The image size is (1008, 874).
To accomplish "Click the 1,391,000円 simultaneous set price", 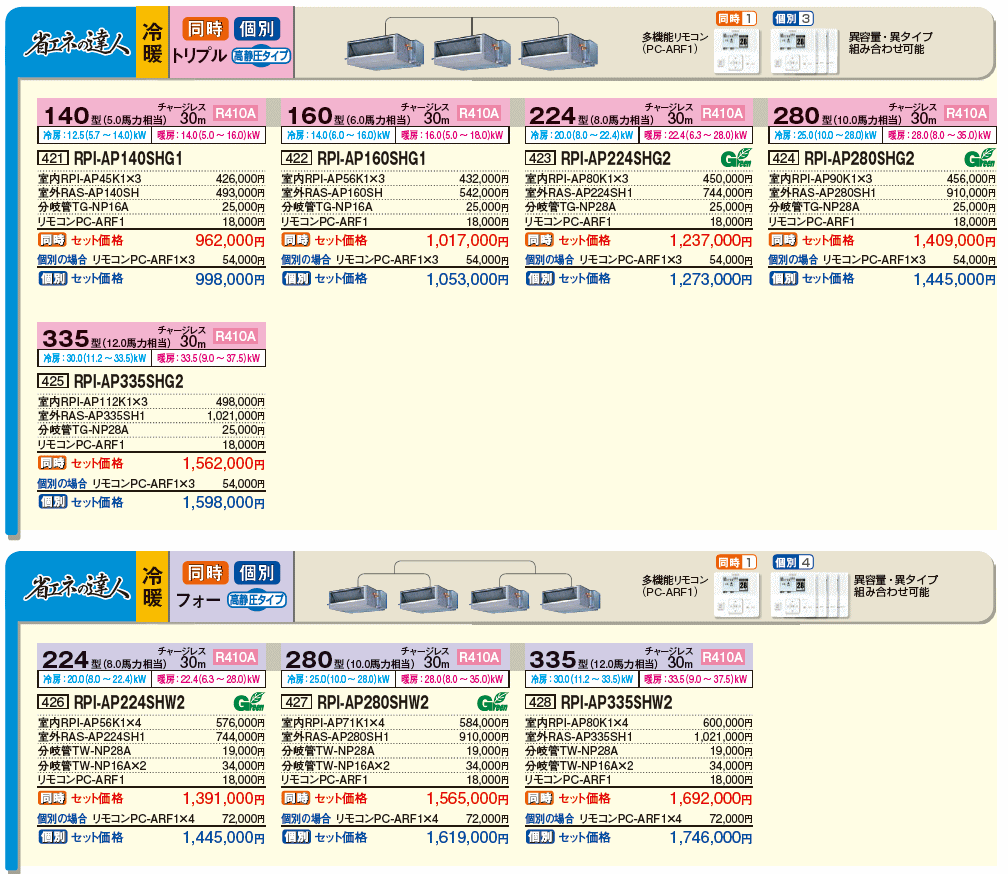I will 224,798.
